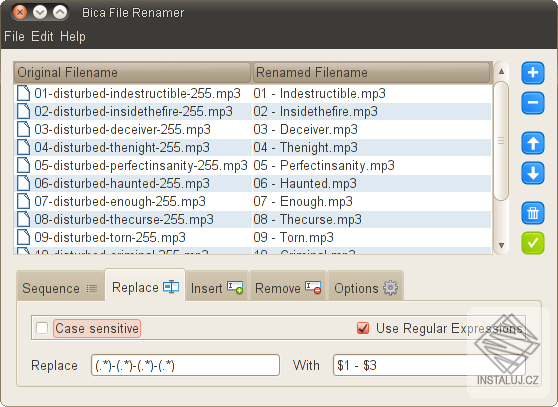The image size is (558, 407).
Task: Move selected file up with arrow button
Action: (x=533, y=143)
